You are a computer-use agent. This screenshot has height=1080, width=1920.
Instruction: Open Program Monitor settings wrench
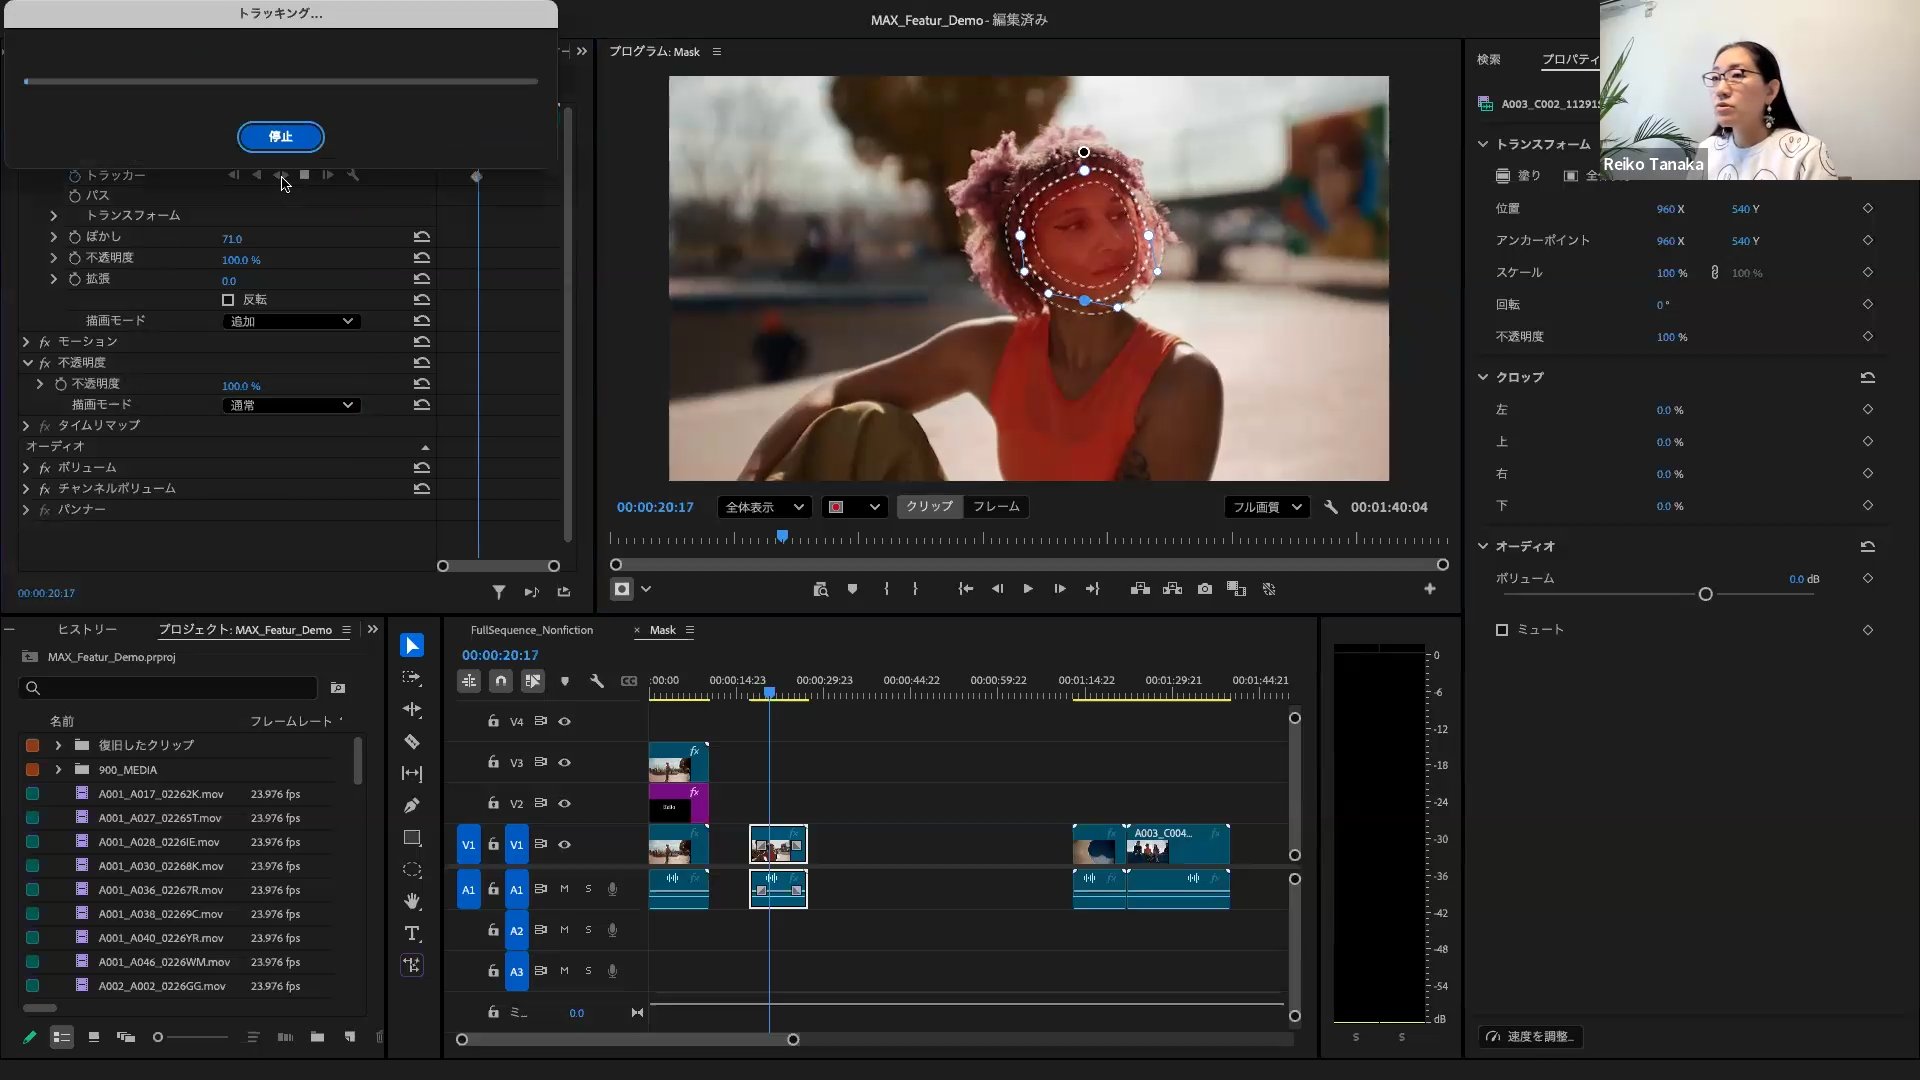1331,507
